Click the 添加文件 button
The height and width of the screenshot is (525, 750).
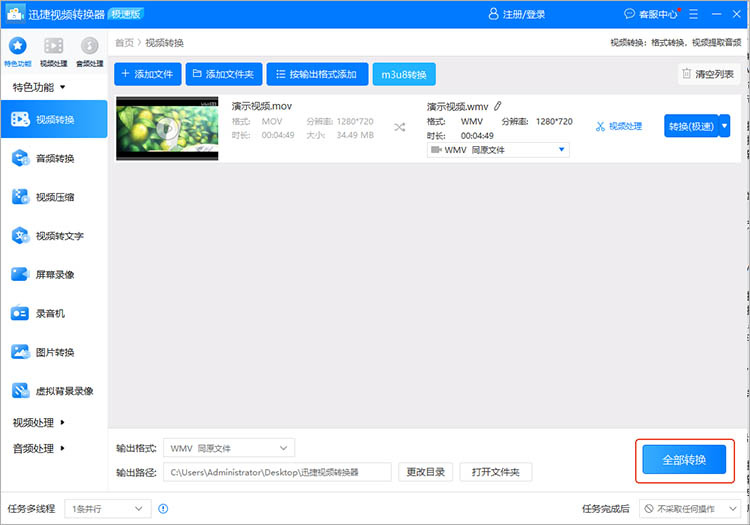click(x=148, y=74)
